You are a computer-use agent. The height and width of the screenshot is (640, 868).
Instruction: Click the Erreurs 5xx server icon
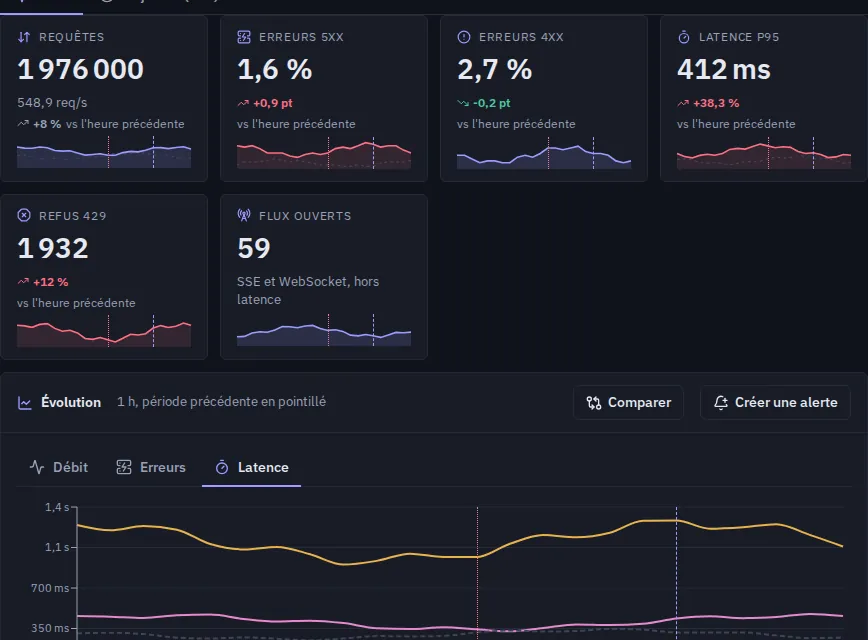coord(244,37)
